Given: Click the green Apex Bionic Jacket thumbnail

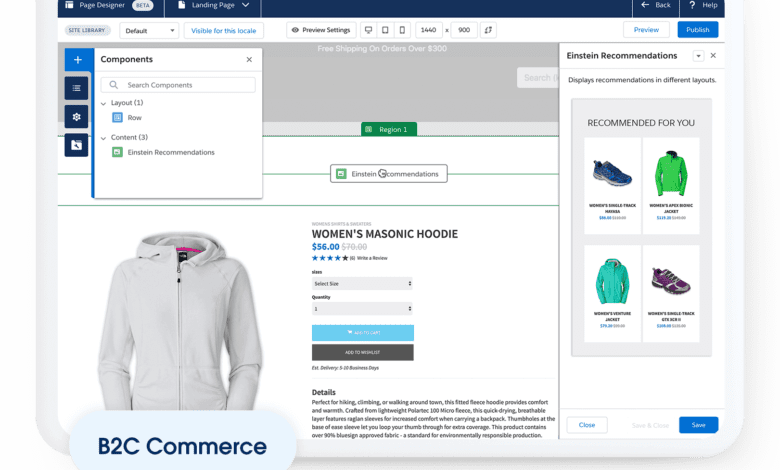Looking at the screenshot, I should (671, 173).
